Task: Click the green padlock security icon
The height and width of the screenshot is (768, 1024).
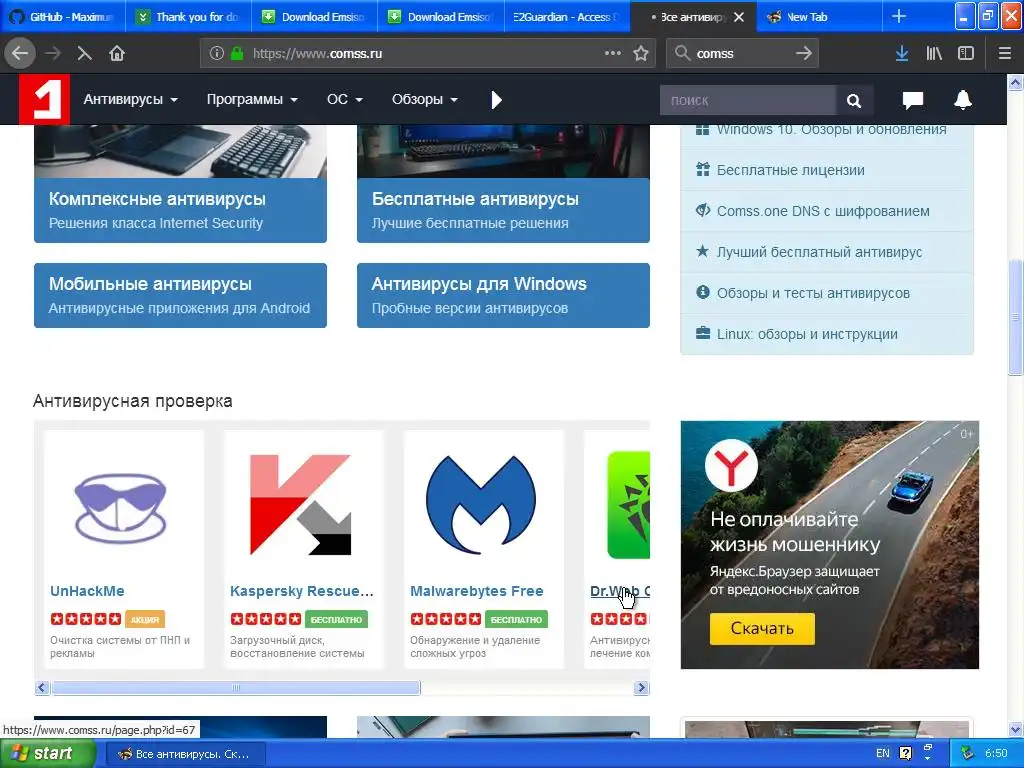Action: coord(237,54)
